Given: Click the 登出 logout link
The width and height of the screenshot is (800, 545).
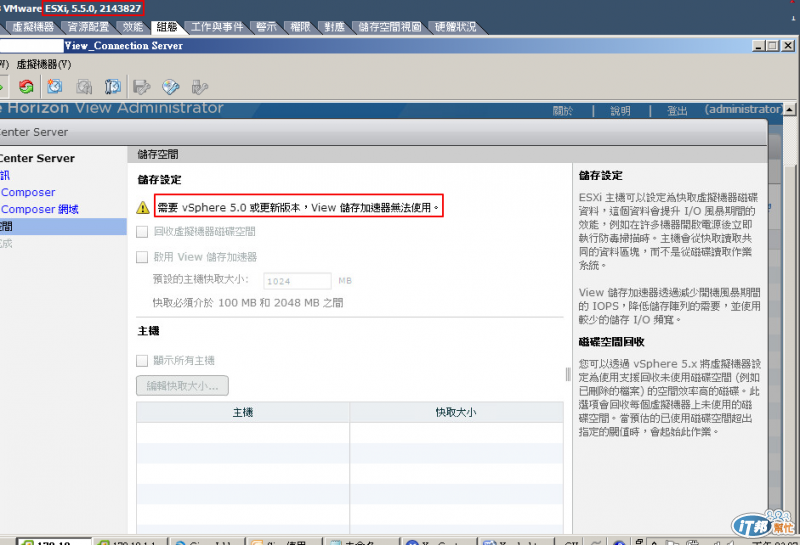Looking at the screenshot, I should [677, 111].
